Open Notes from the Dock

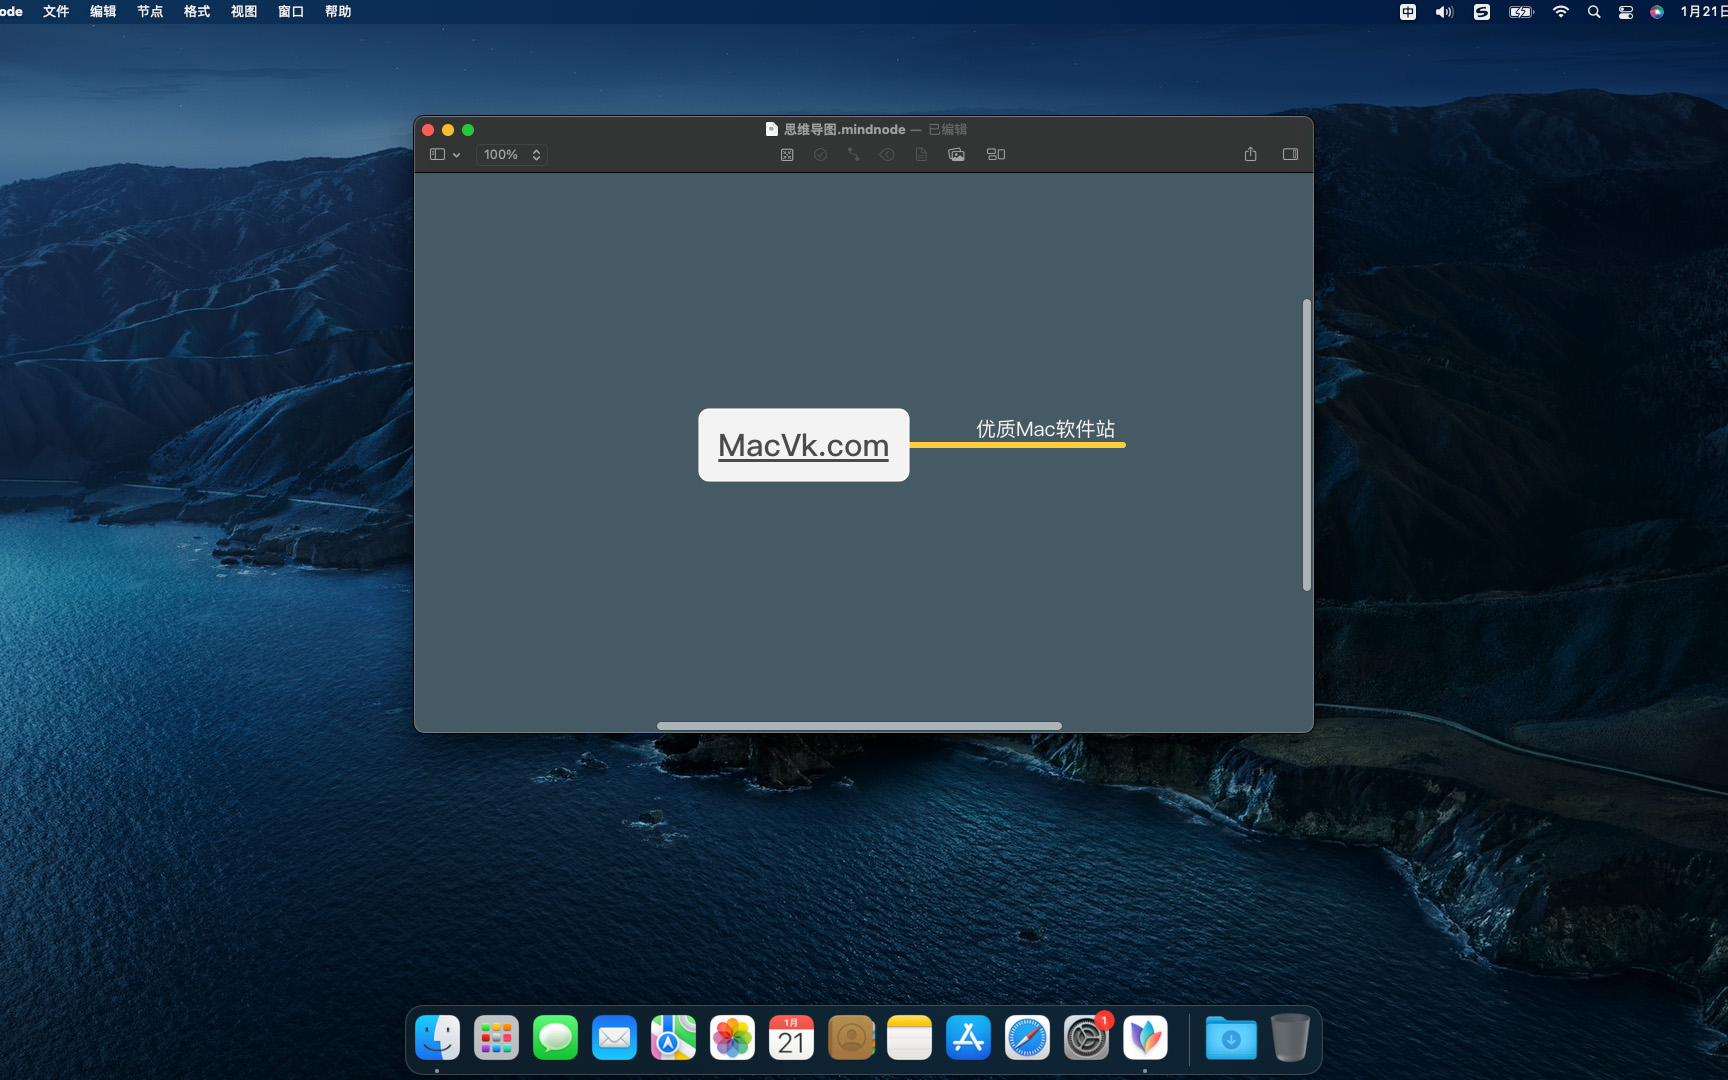pos(909,1038)
